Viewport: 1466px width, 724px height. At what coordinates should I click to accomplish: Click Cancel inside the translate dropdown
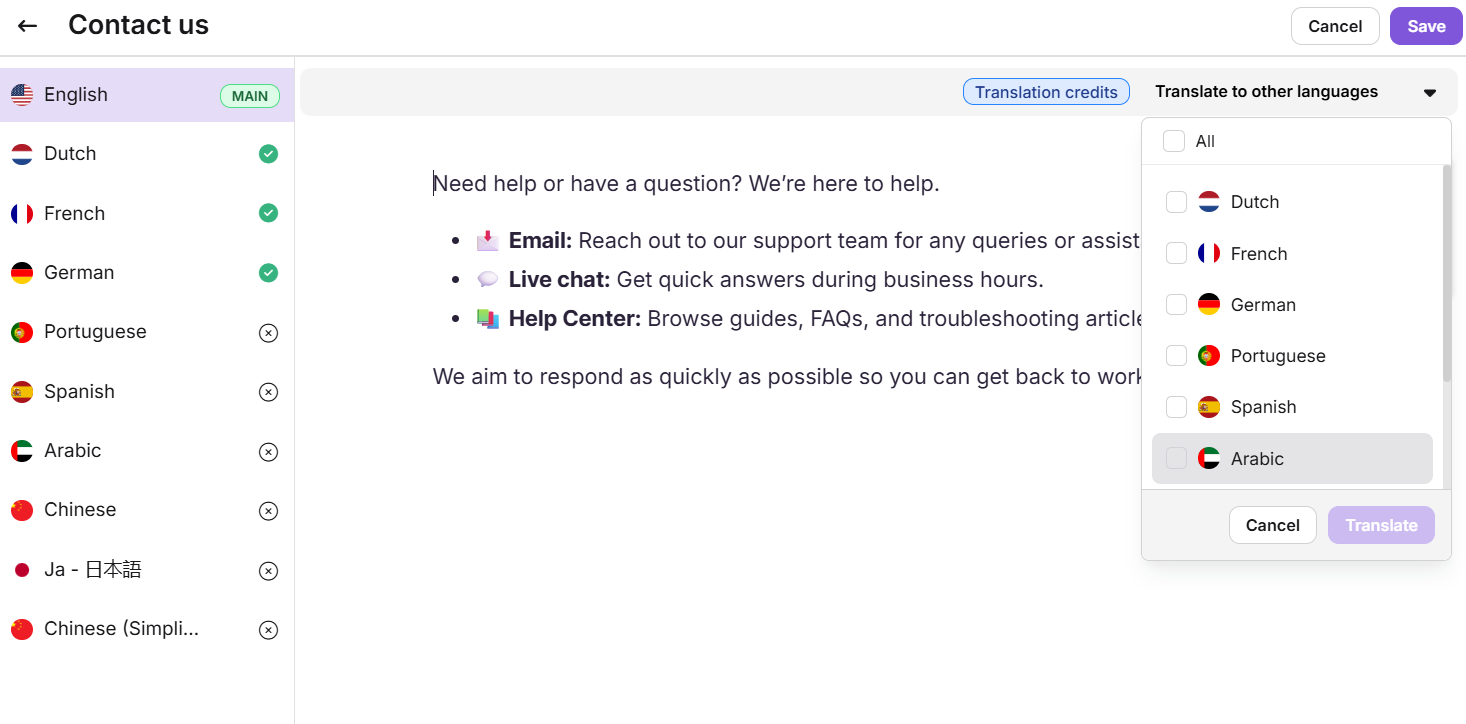pyautogui.click(x=1272, y=524)
